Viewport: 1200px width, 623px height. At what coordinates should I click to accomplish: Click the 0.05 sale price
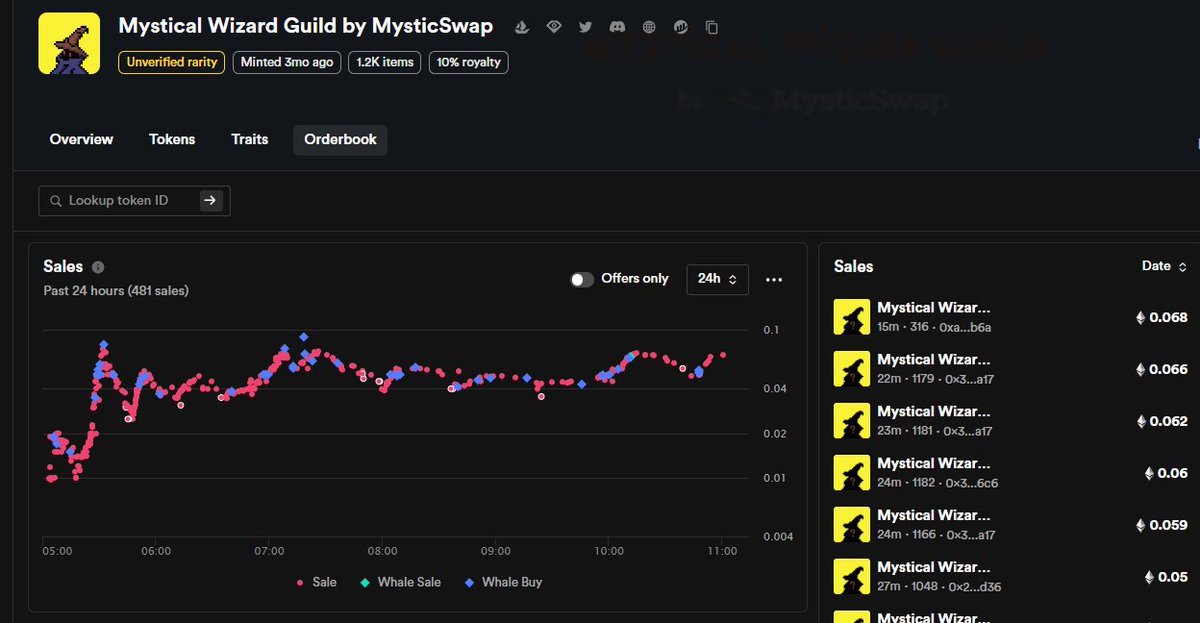coord(1166,577)
